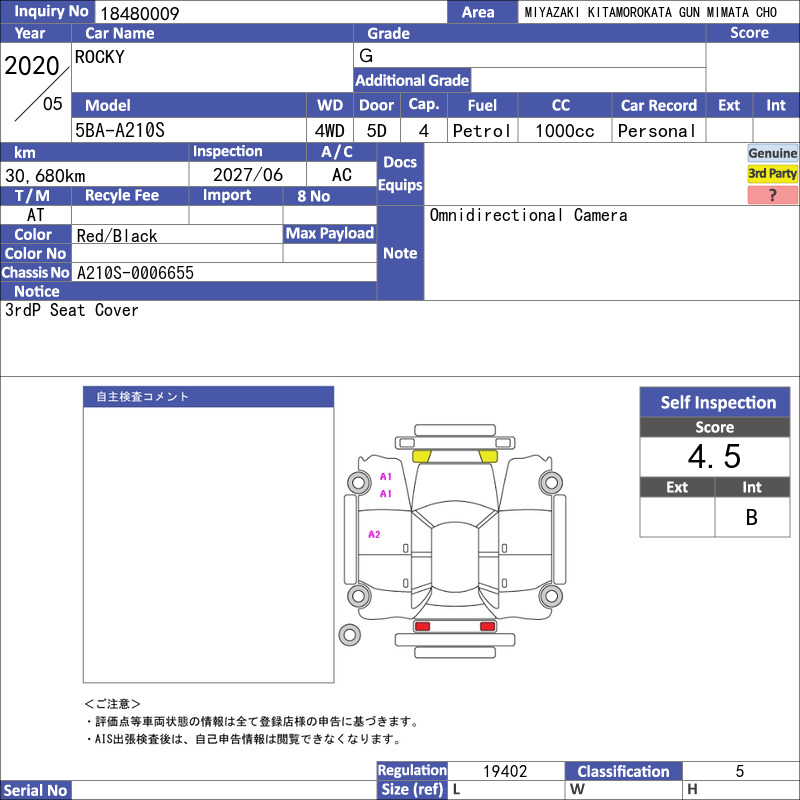Click the engine size 1000cc
The image size is (800, 800).
565,131
